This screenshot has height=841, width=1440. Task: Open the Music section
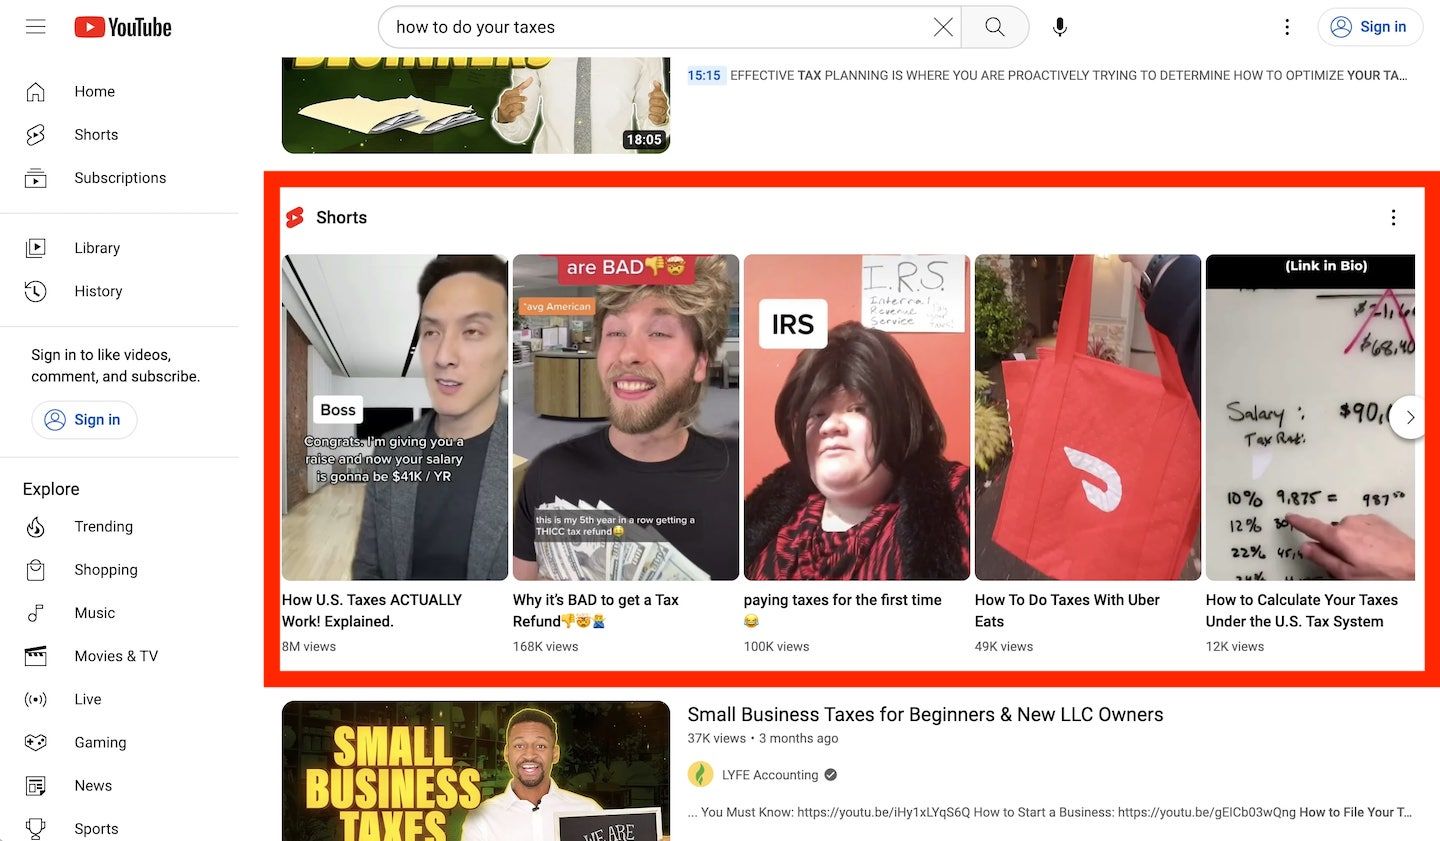95,612
